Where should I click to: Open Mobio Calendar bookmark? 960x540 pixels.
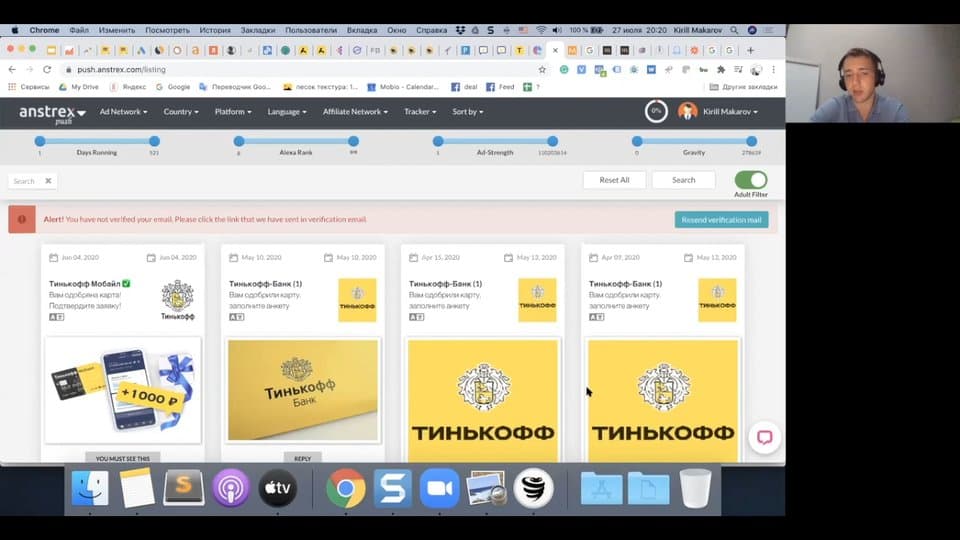[x=403, y=87]
